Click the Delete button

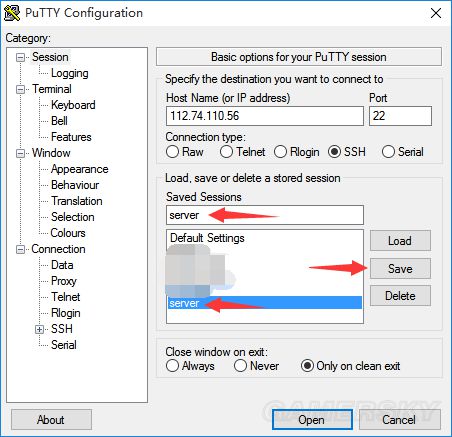[x=400, y=296]
